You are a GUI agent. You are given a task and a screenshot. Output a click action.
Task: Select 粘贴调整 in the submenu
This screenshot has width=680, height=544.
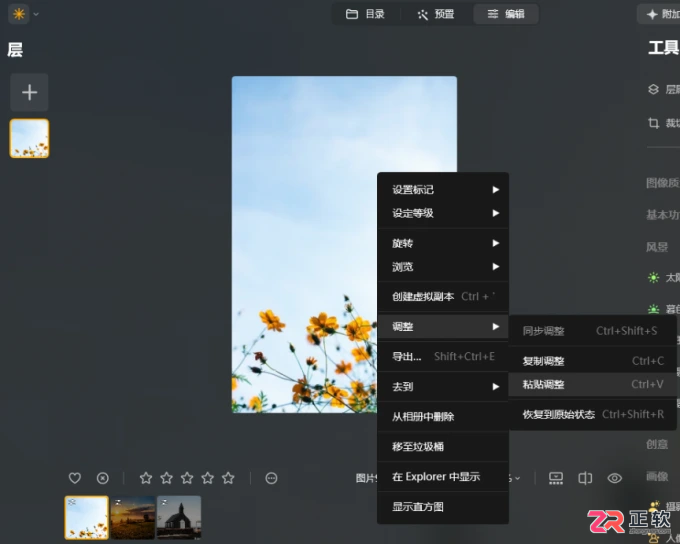click(x=592, y=384)
